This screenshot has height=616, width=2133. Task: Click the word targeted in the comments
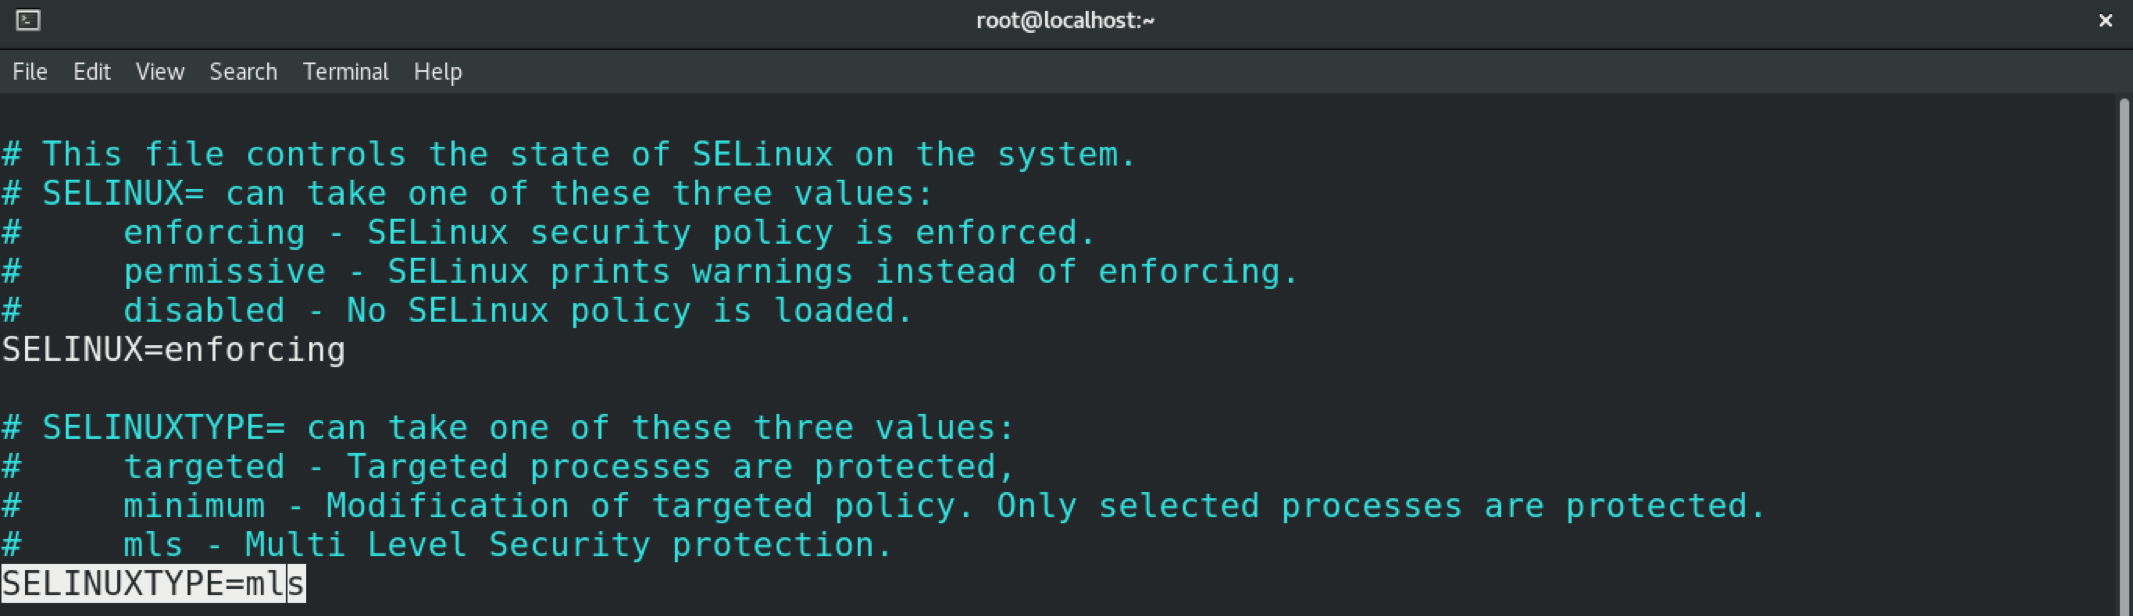[x=204, y=467]
